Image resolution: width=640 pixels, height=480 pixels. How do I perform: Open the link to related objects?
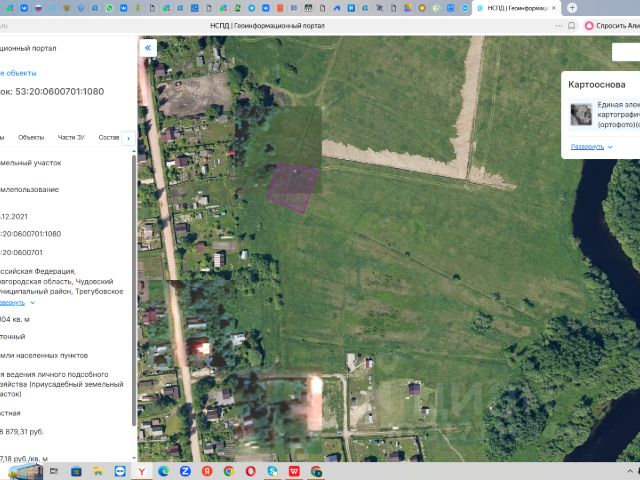click(18, 73)
